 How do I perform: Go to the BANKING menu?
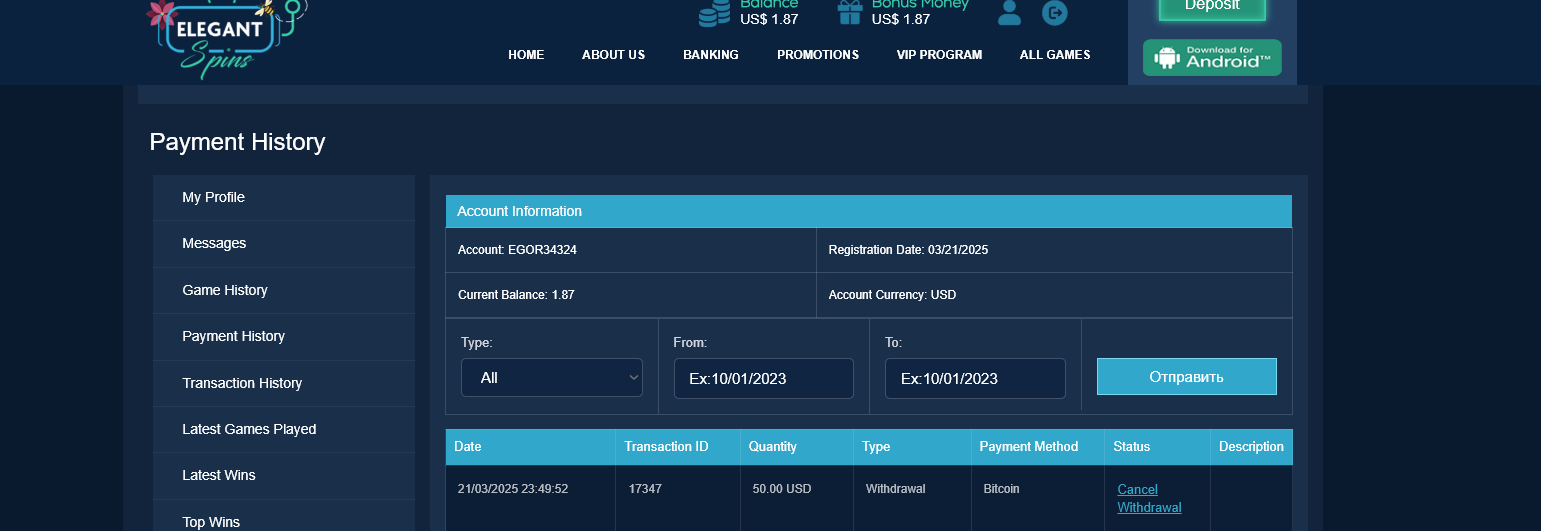pos(711,55)
